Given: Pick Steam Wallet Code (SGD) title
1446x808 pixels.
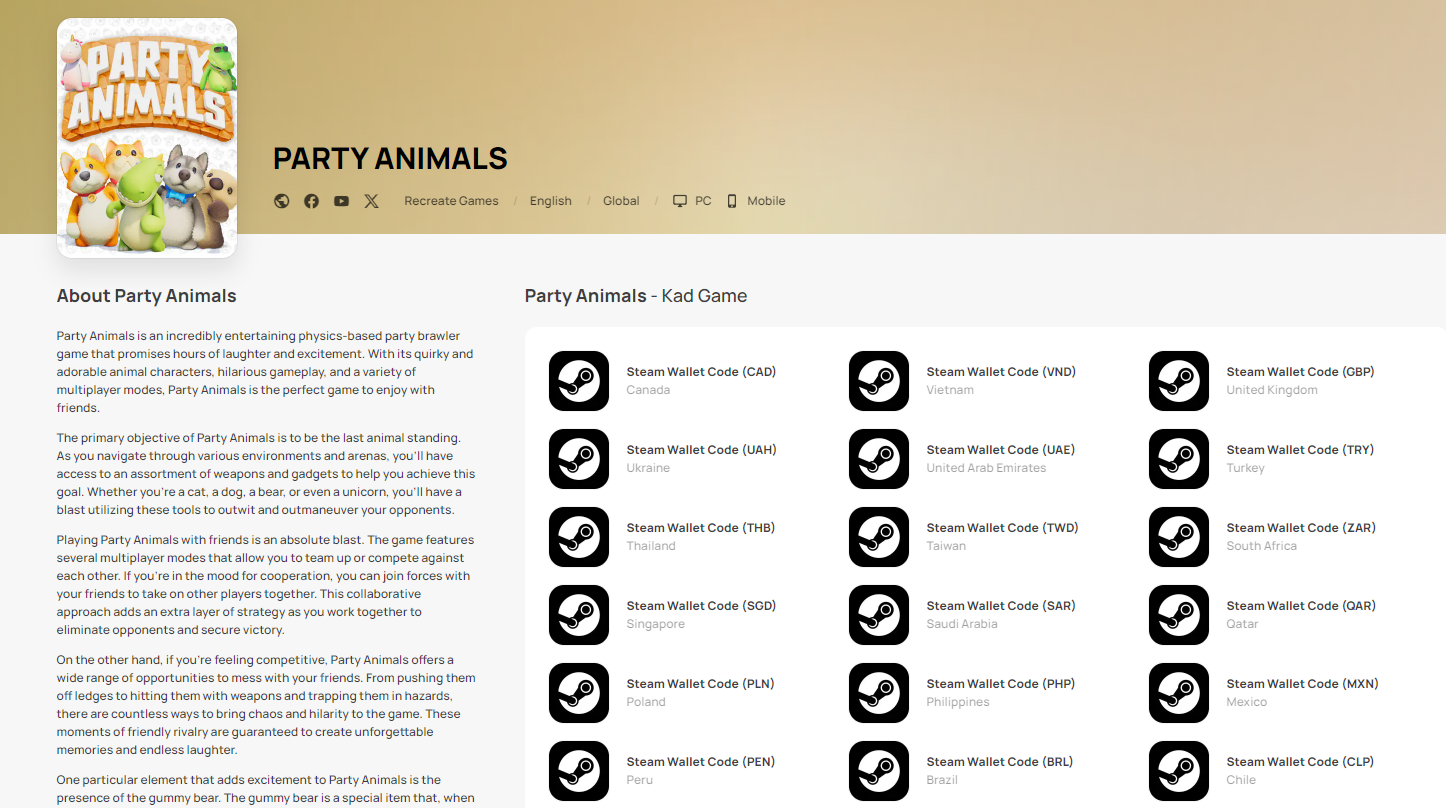Looking at the screenshot, I should pos(701,606).
